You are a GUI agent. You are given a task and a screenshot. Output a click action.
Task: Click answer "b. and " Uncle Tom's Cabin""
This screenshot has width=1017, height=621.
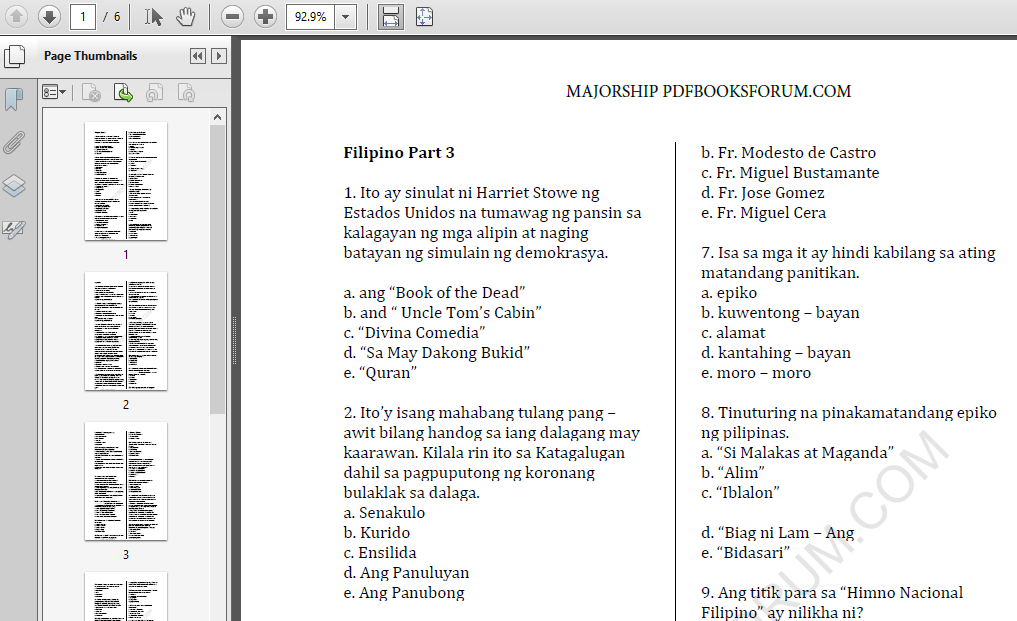[442, 313]
